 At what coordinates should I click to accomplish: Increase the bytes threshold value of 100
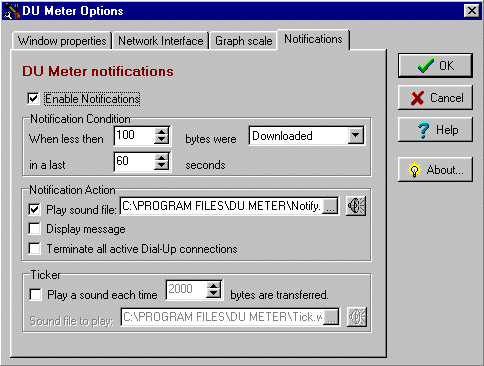click(162, 132)
